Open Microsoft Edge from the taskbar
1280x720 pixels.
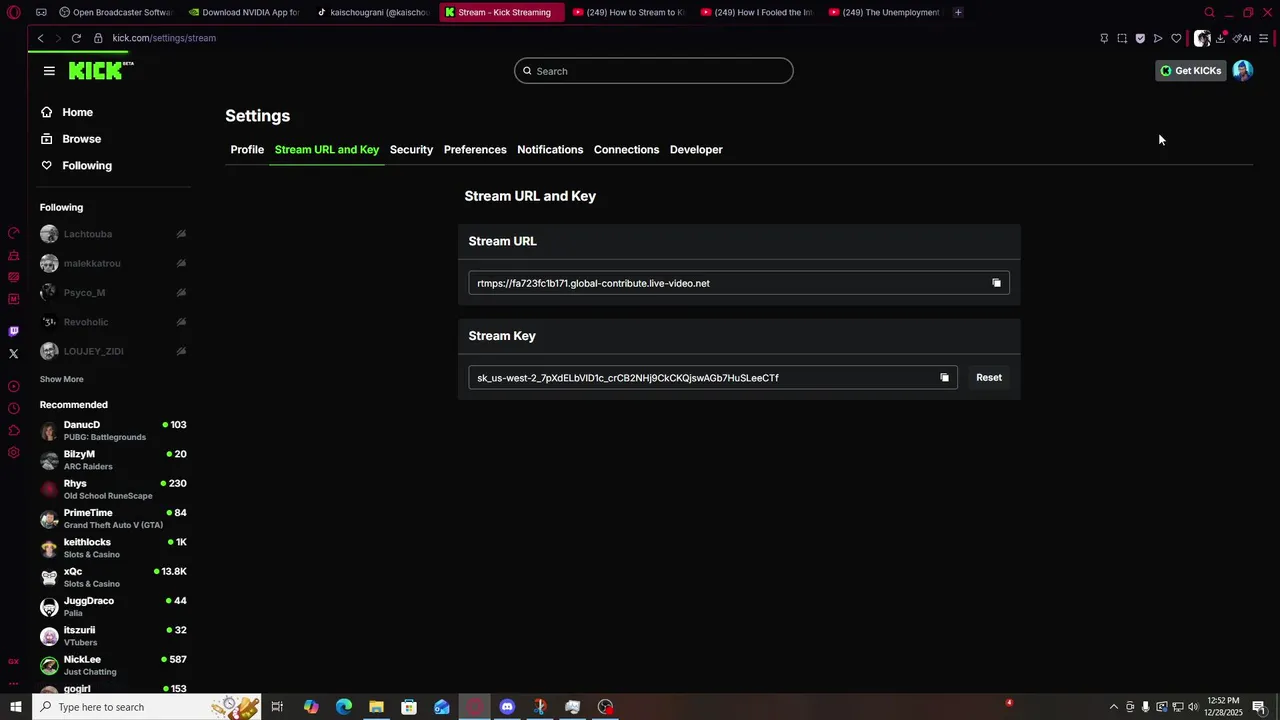point(344,707)
